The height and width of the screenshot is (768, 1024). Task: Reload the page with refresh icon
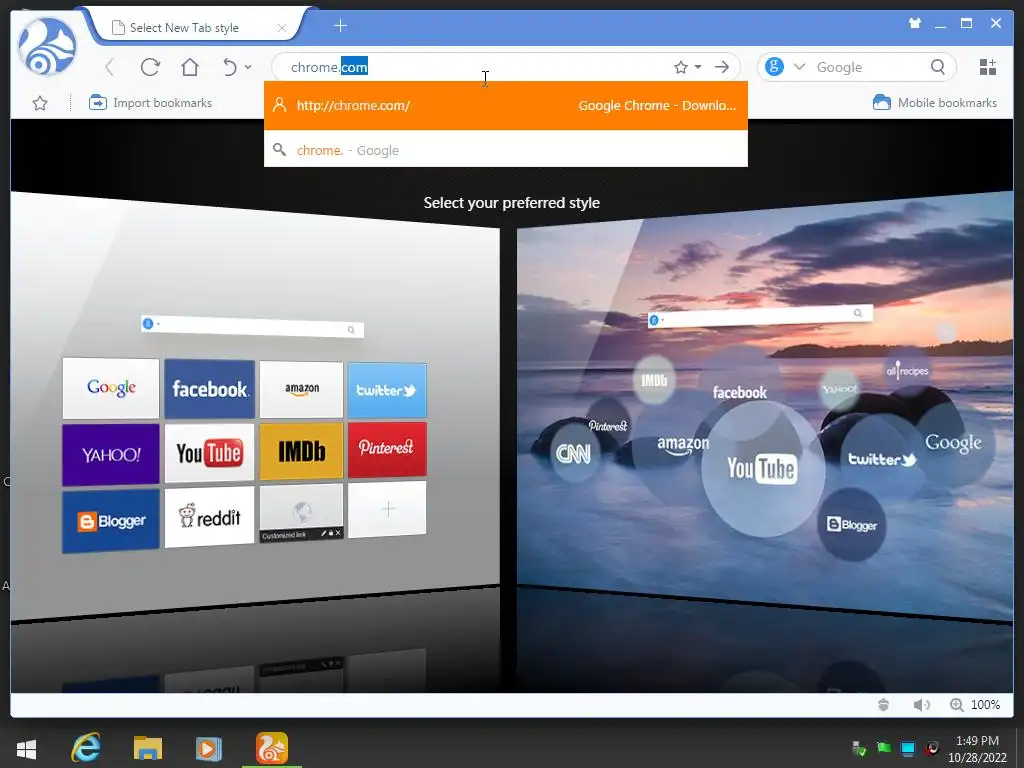pyautogui.click(x=150, y=67)
